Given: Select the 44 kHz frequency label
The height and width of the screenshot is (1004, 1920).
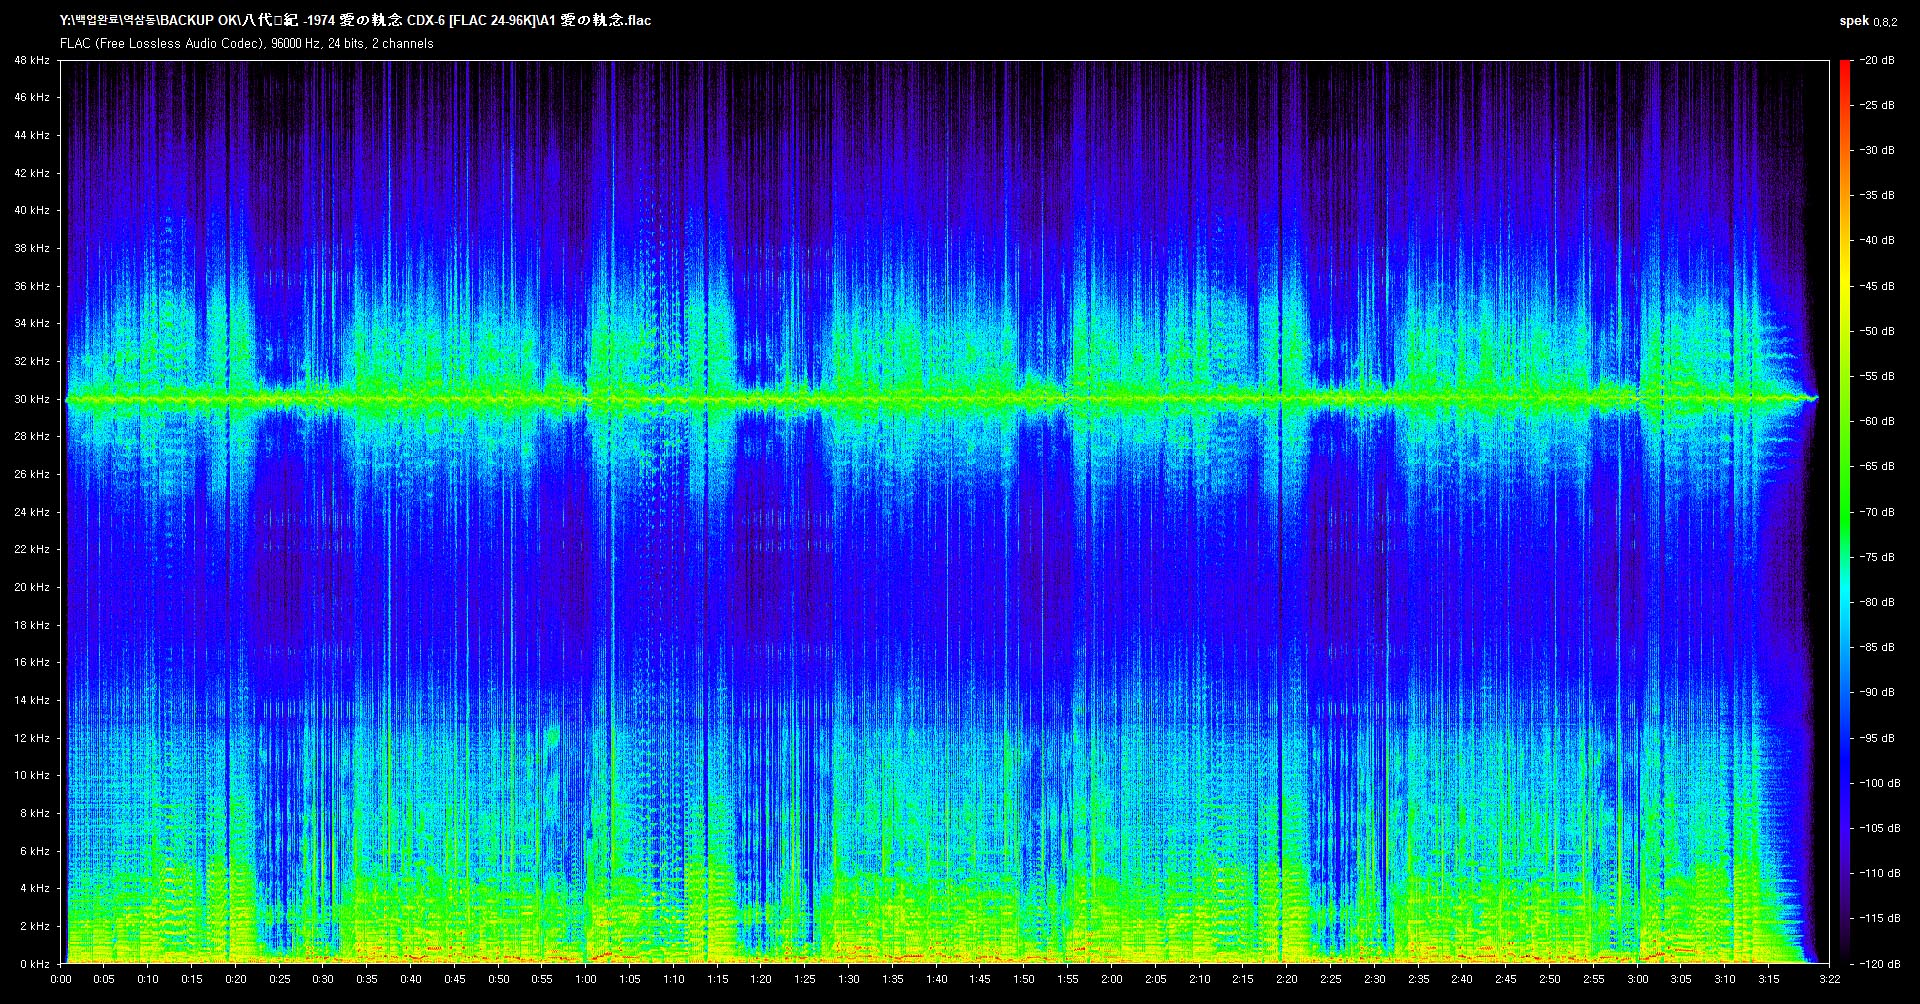Looking at the screenshot, I should [31, 135].
